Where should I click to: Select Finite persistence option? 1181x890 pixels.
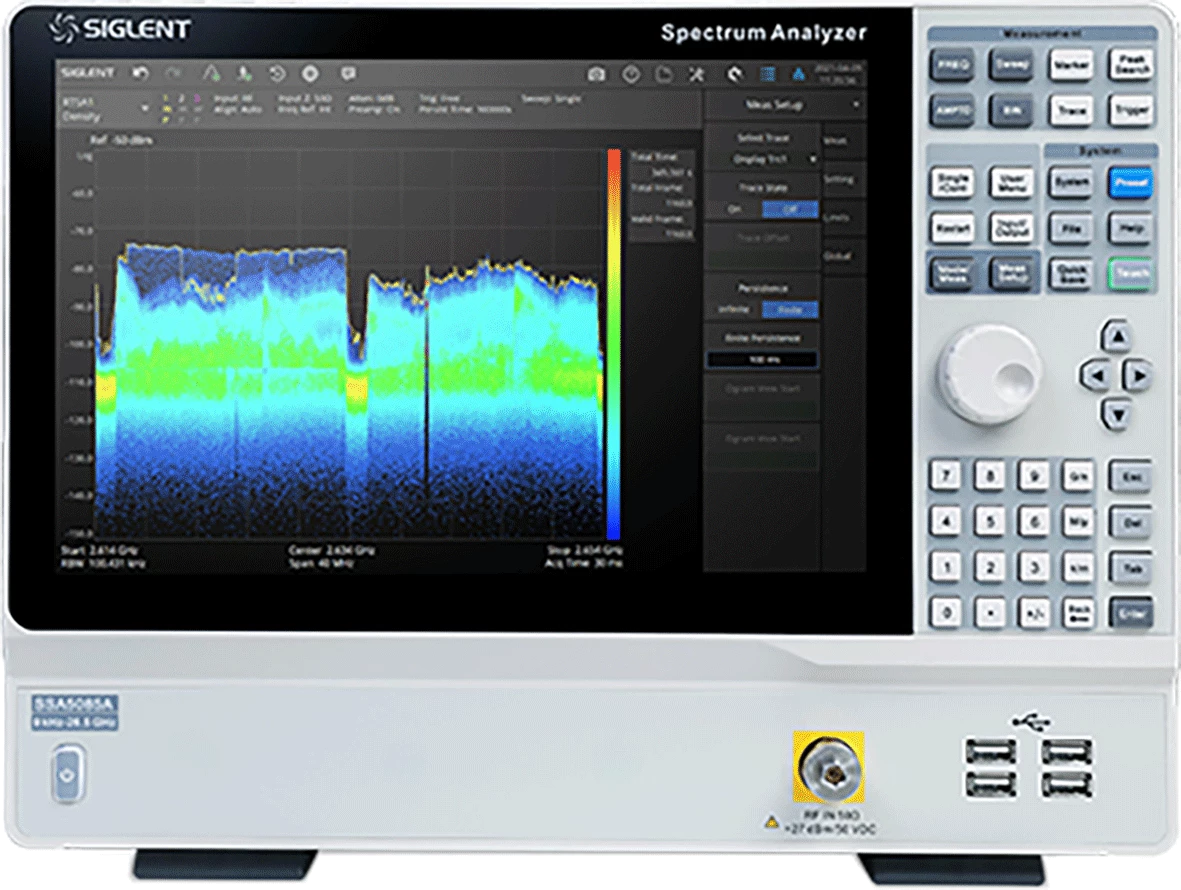pyautogui.click(x=790, y=310)
